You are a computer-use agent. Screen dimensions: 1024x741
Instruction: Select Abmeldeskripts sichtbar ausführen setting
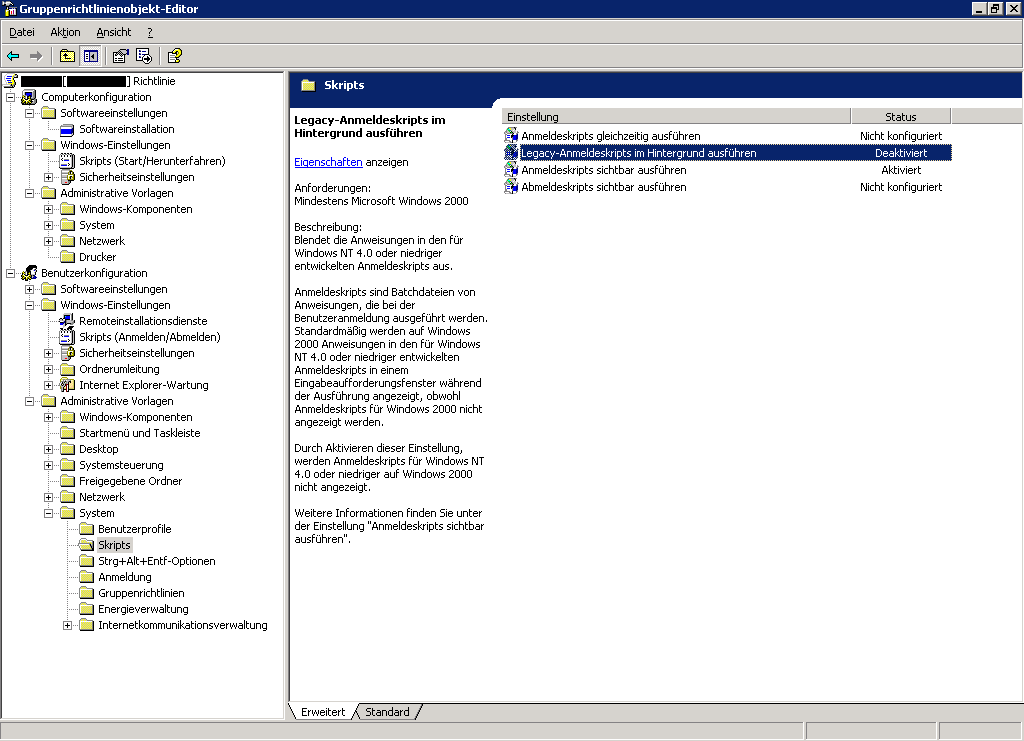(603, 187)
